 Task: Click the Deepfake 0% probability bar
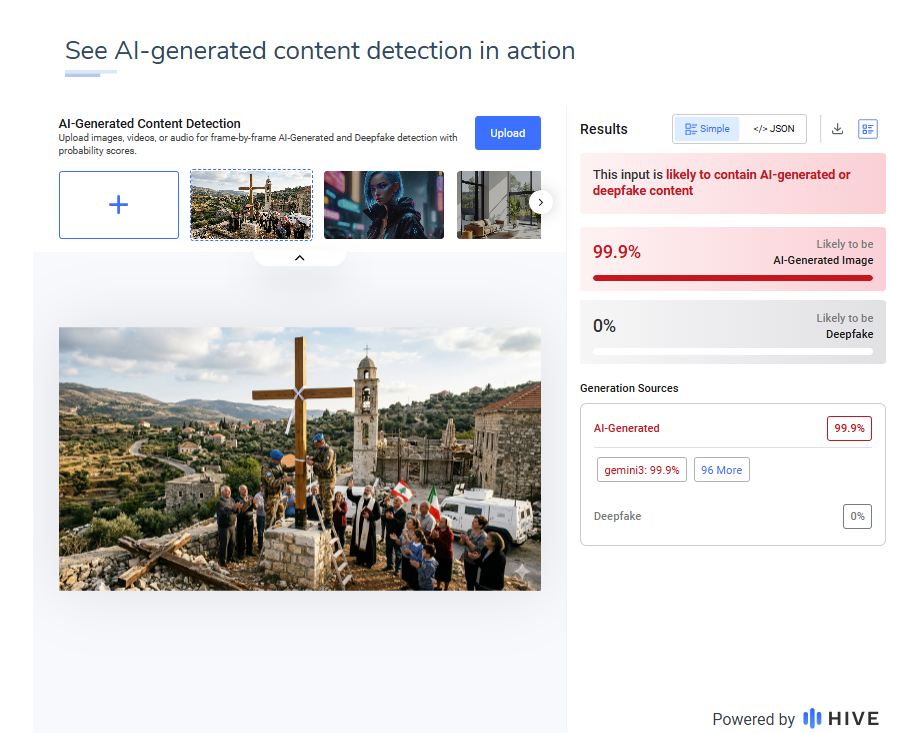(732, 352)
